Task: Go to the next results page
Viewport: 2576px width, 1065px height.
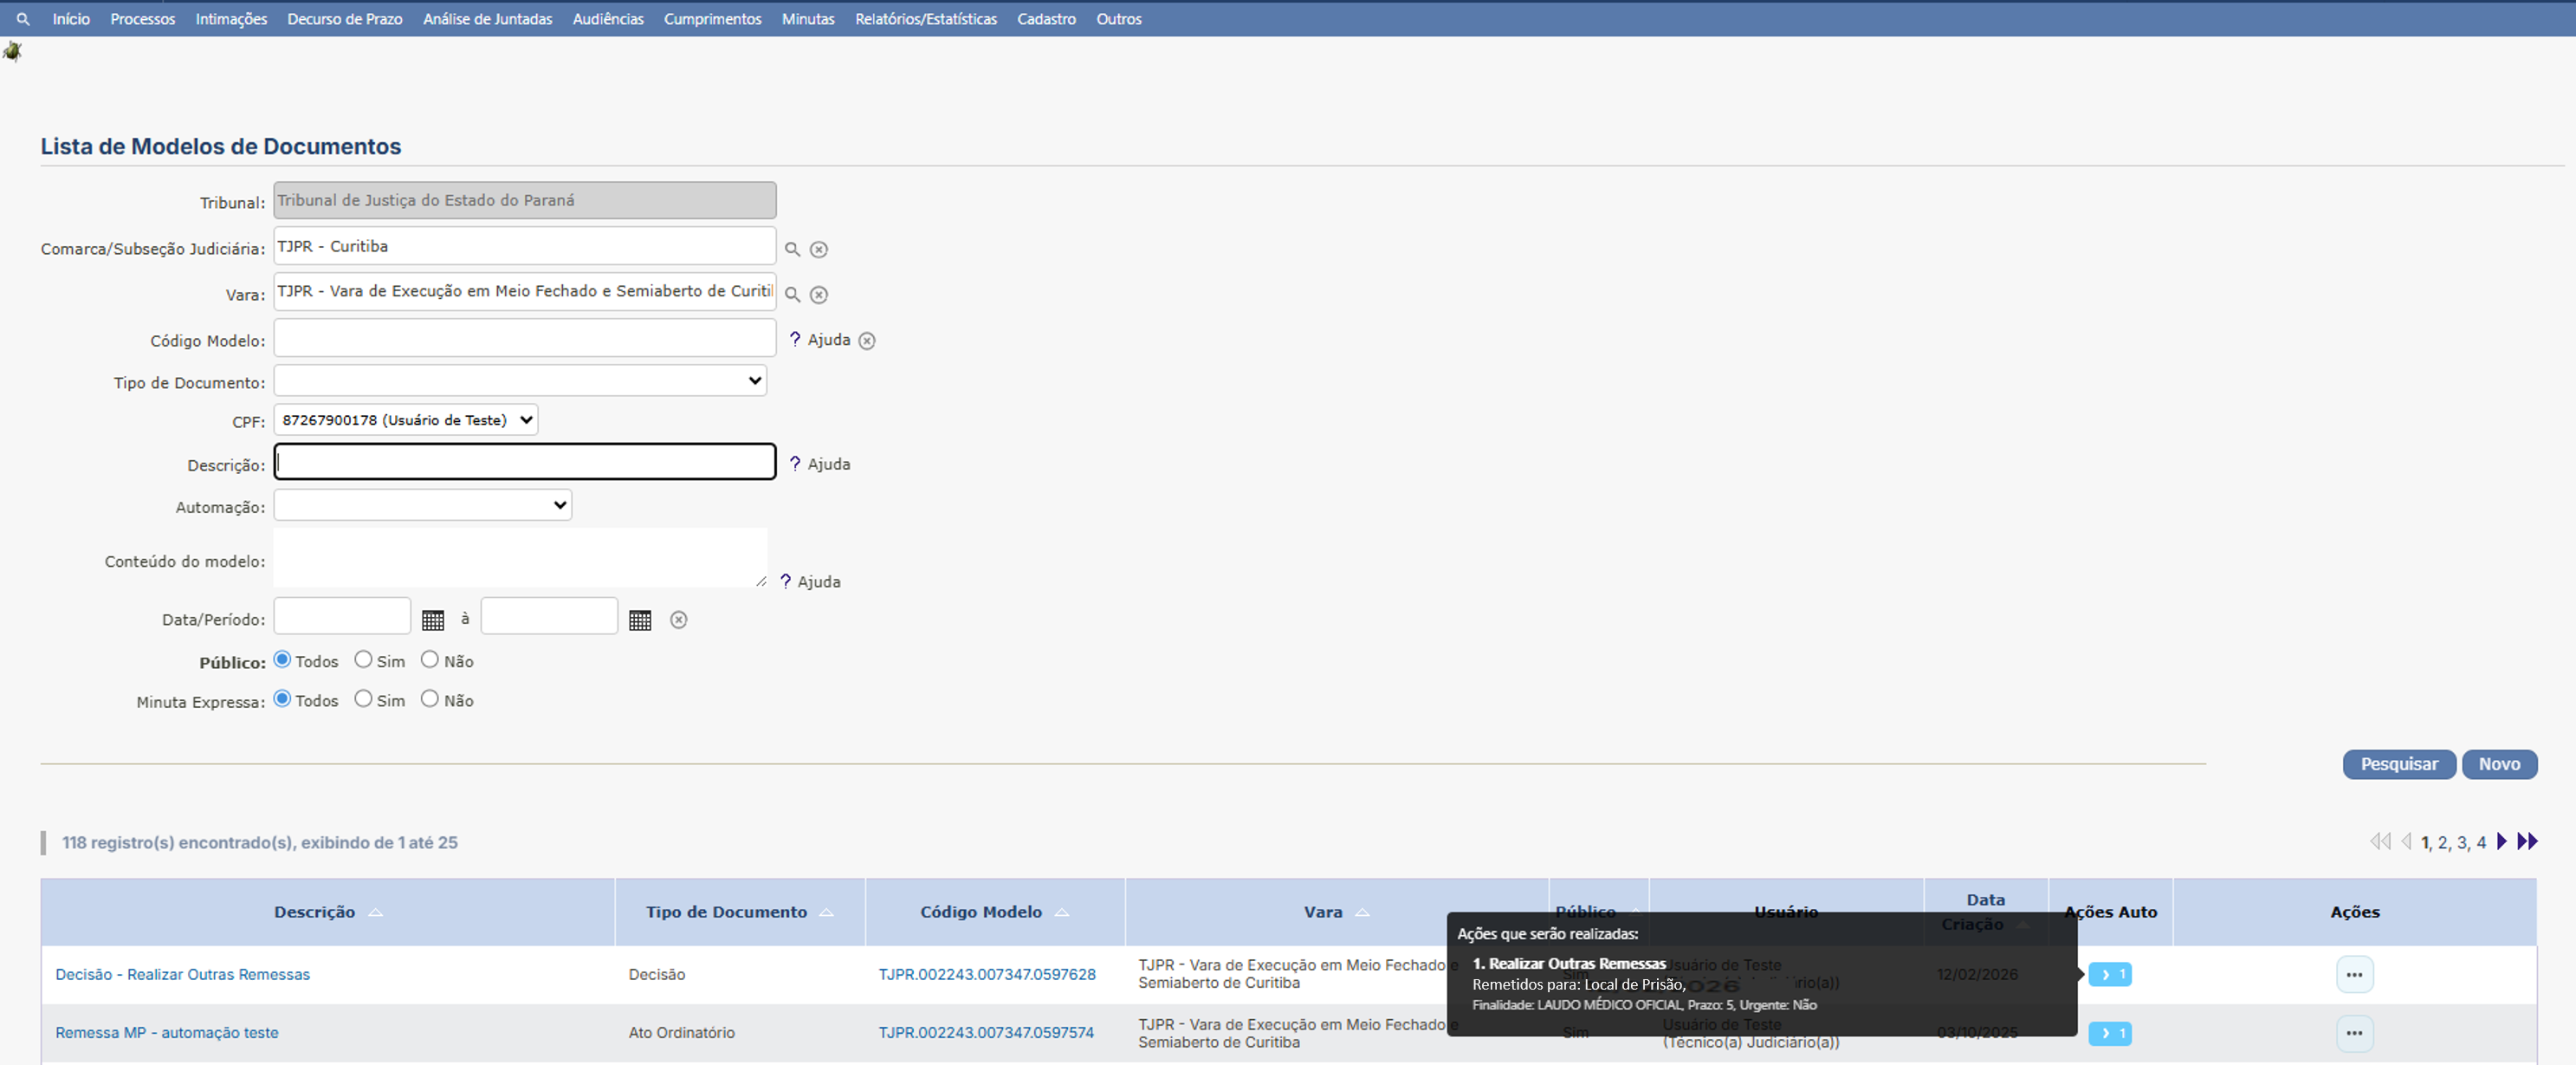Action: click(2502, 841)
